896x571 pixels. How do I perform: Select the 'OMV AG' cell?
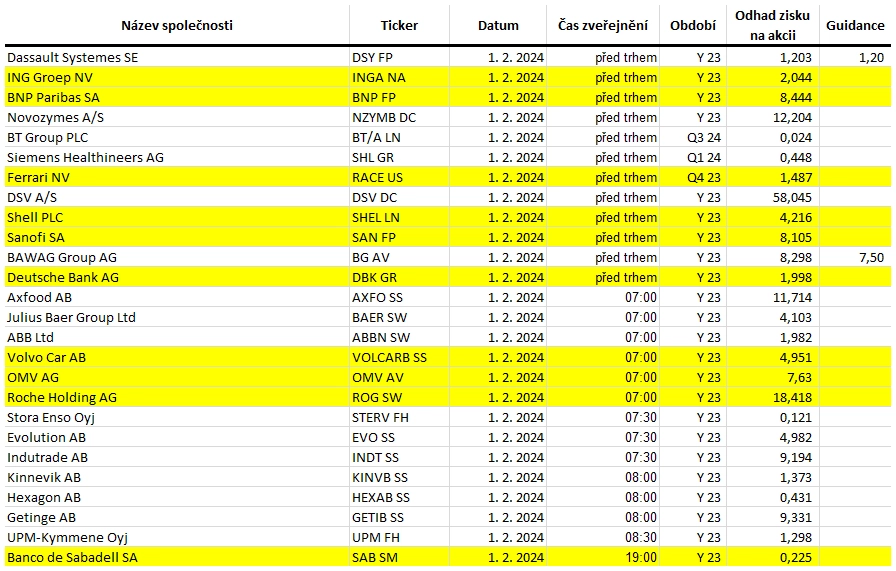click(177, 377)
